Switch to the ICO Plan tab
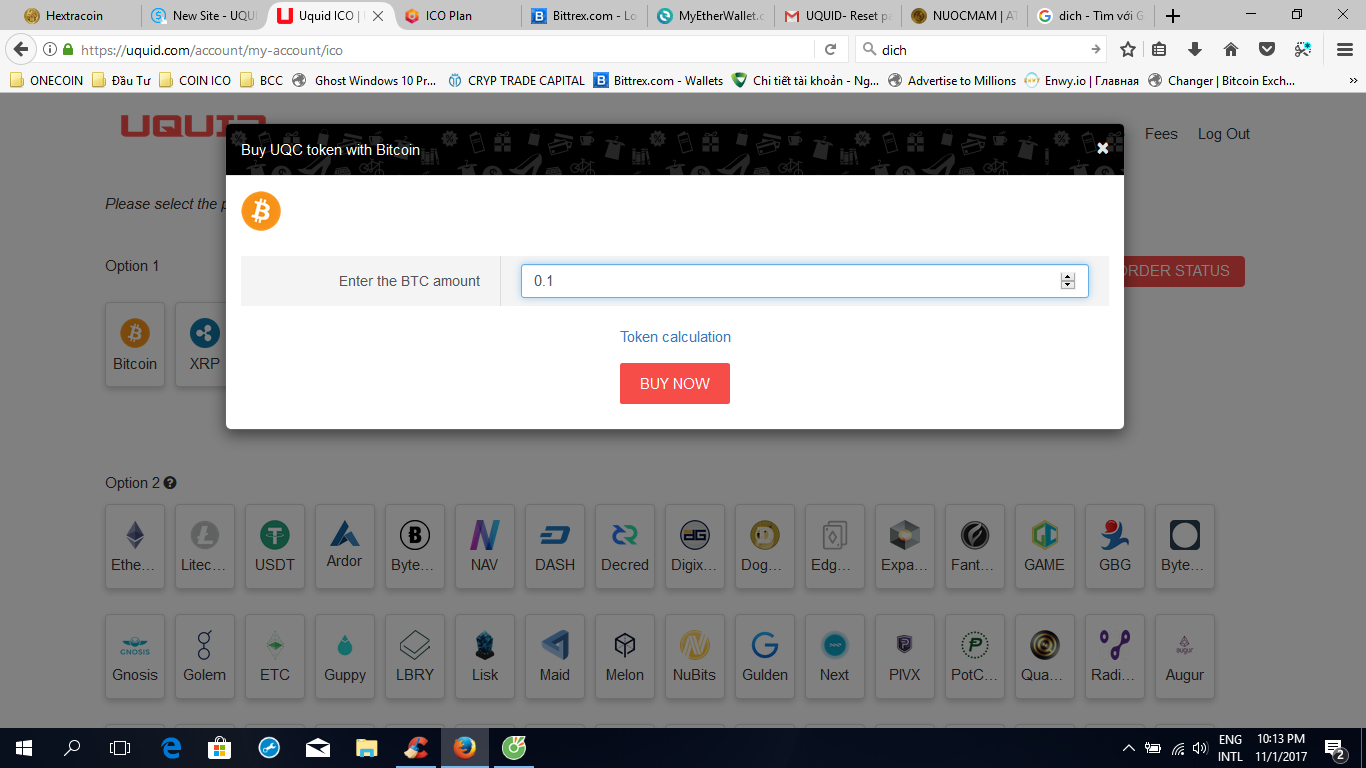 [x=458, y=16]
